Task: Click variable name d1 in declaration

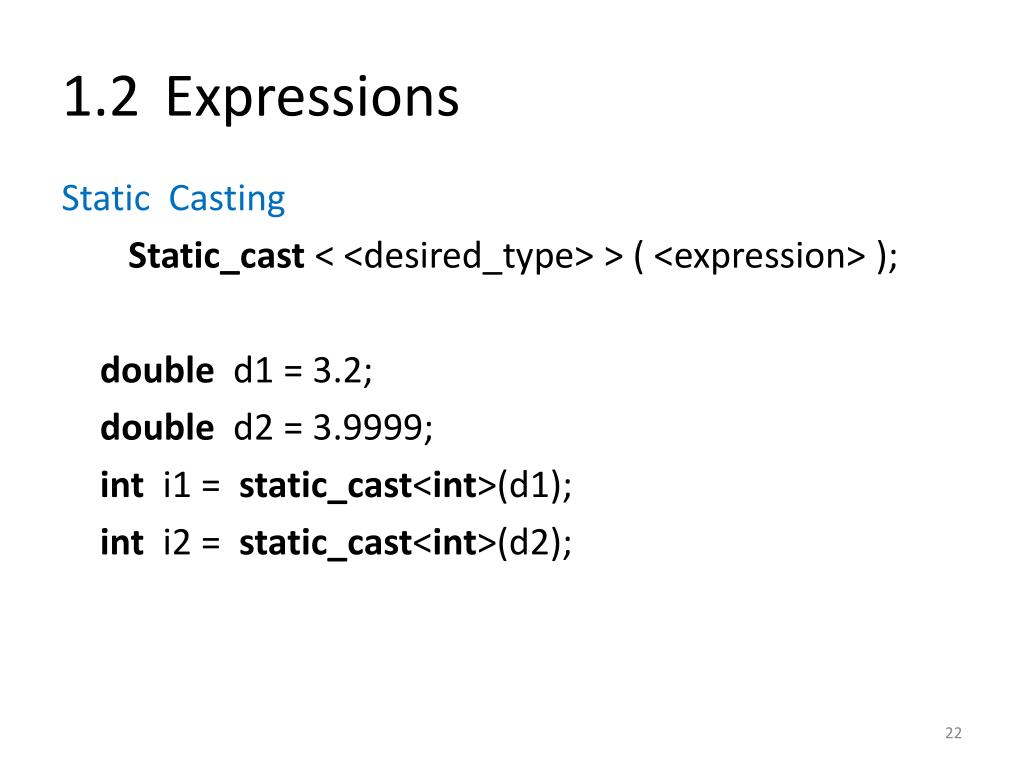Action: point(253,370)
